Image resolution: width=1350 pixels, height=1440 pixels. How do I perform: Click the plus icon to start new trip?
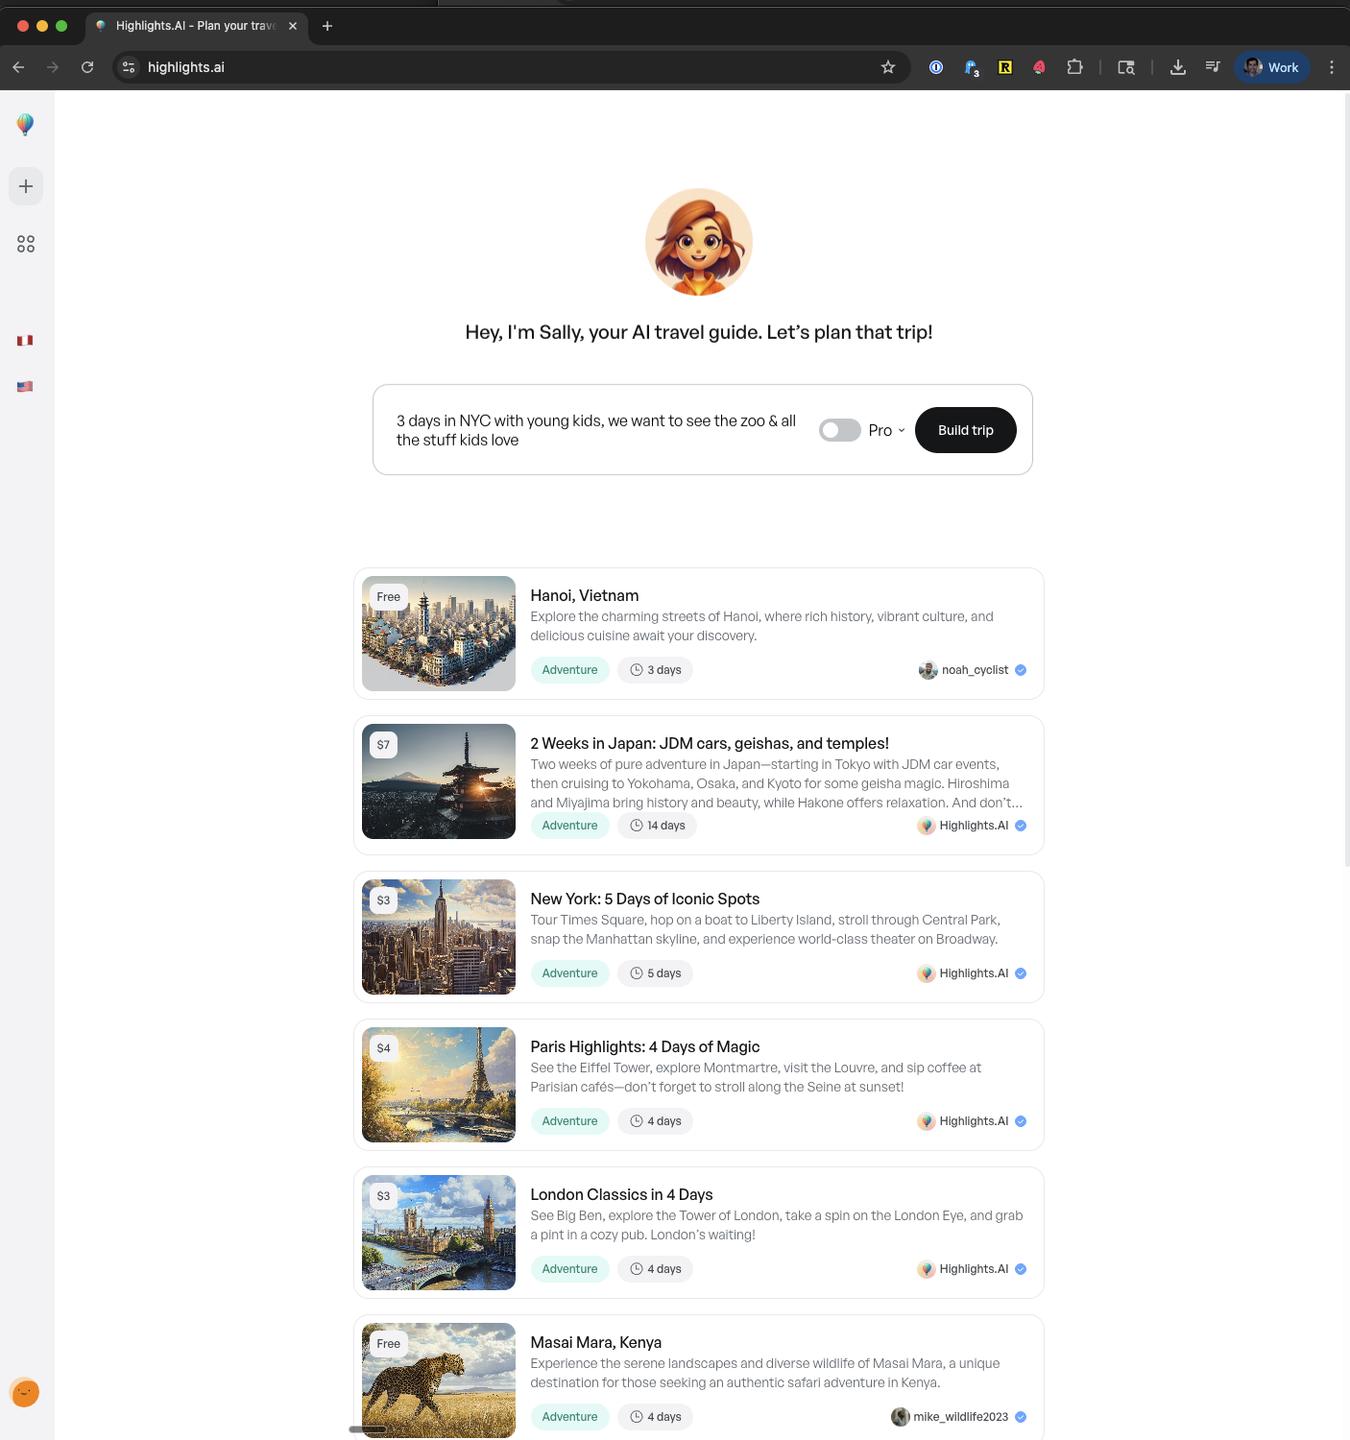26,186
